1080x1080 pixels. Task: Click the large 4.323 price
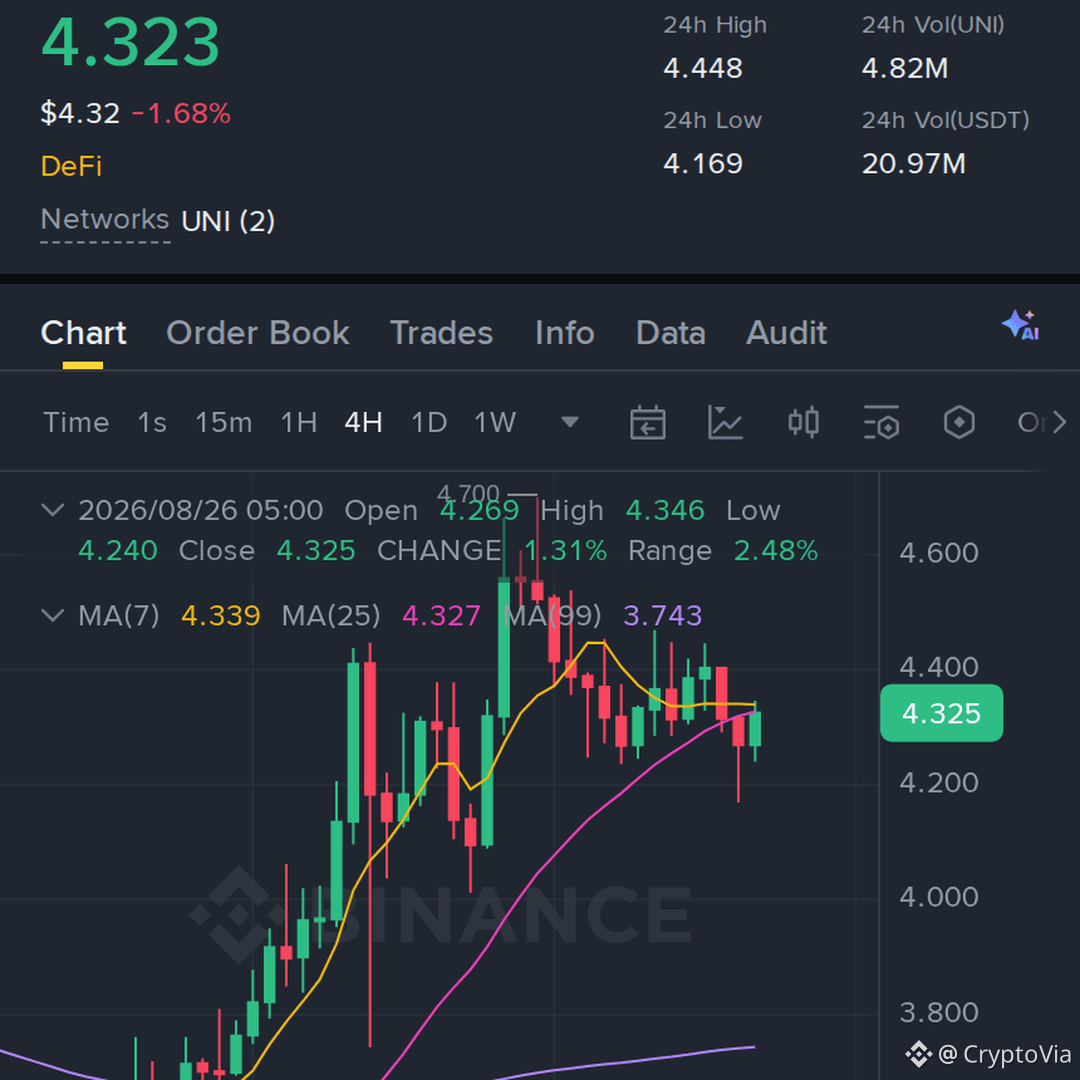pyautogui.click(x=131, y=42)
